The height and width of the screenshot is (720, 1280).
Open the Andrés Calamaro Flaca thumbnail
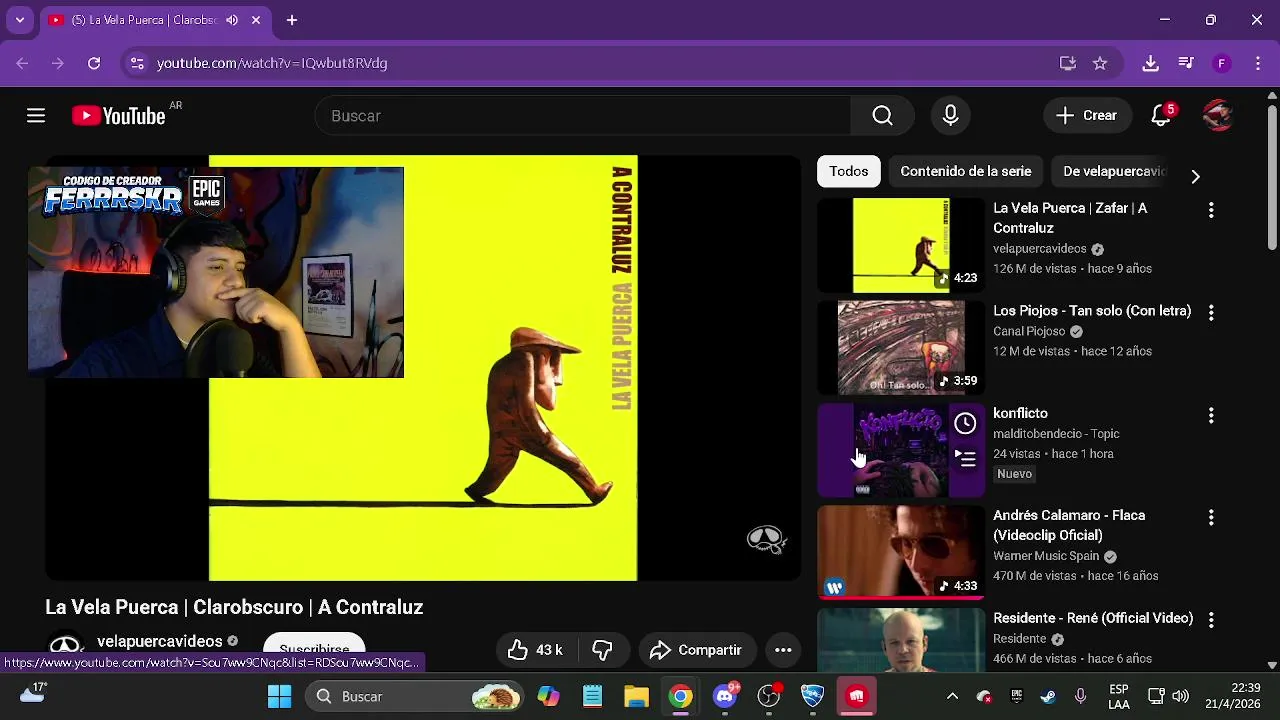(901, 552)
